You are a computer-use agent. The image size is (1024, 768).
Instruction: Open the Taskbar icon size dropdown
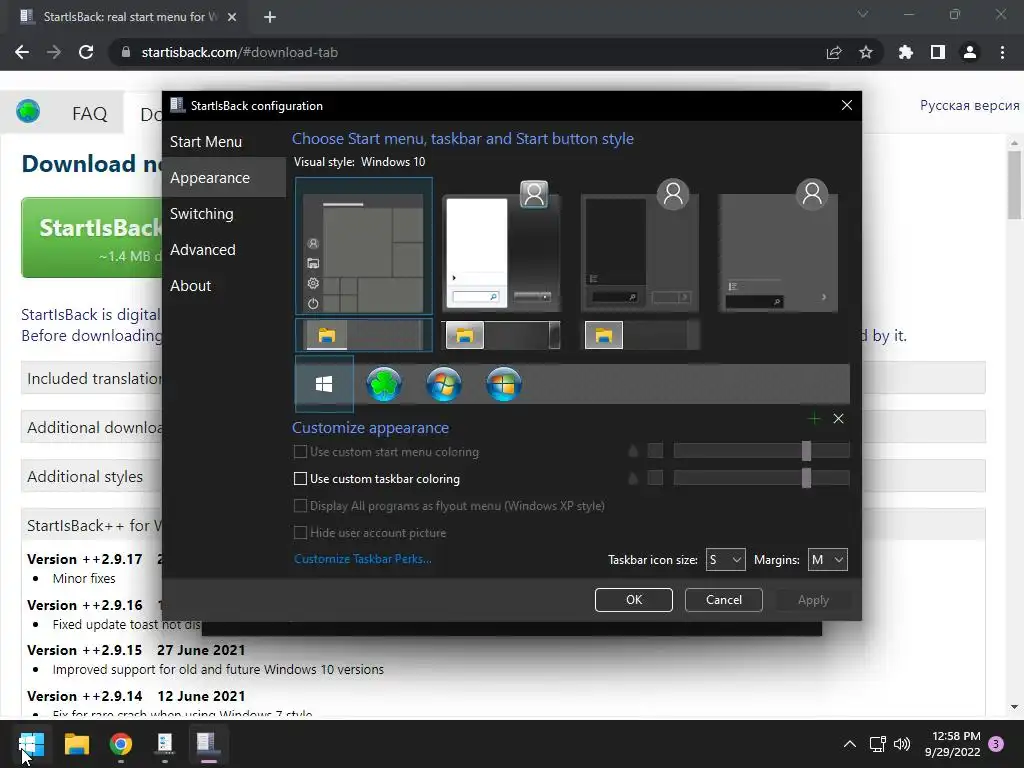[x=726, y=560]
